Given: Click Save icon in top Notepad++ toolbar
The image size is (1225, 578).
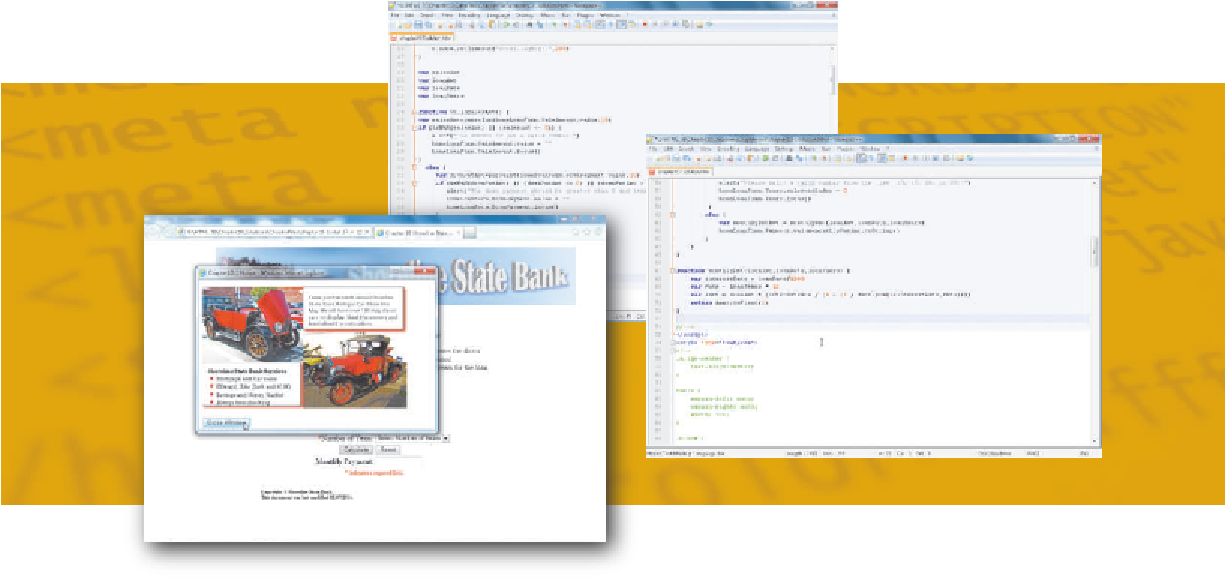Looking at the screenshot, I should tap(418, 24).
